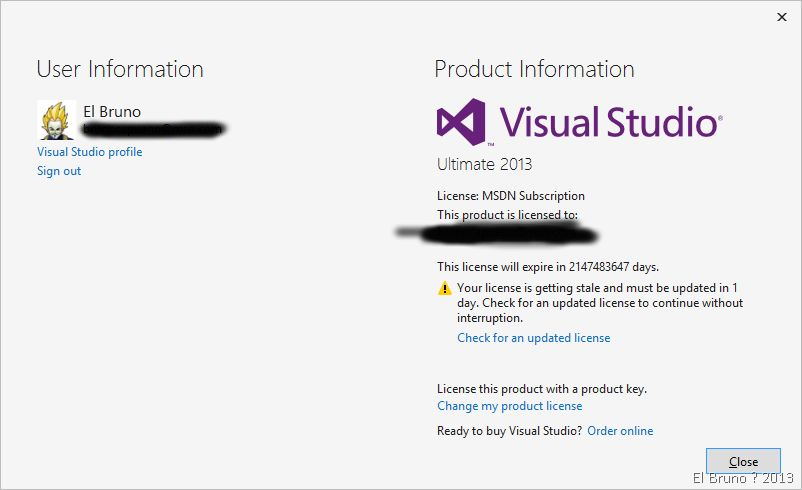Follow the Order online link

coord(620,431)
